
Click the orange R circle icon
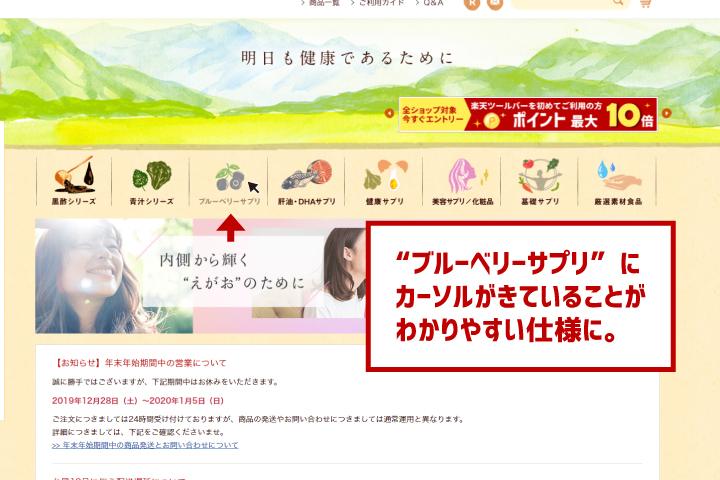tap(473, 4)
